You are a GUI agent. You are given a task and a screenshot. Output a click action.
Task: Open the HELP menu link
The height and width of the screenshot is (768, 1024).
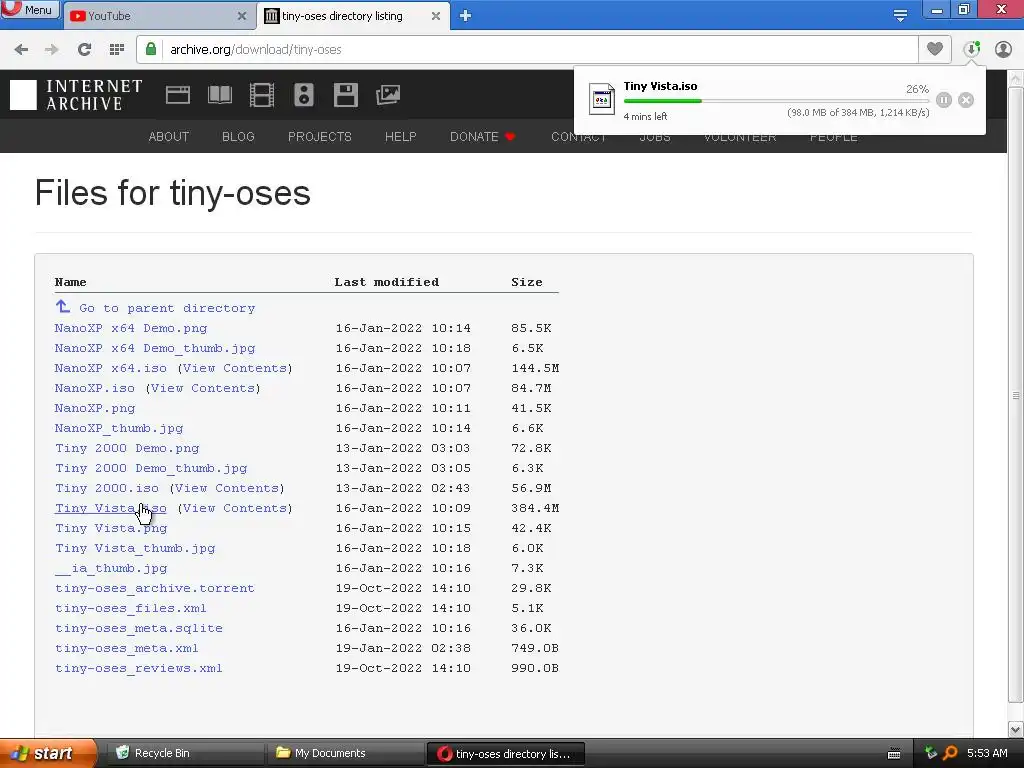tap(400, 136)
